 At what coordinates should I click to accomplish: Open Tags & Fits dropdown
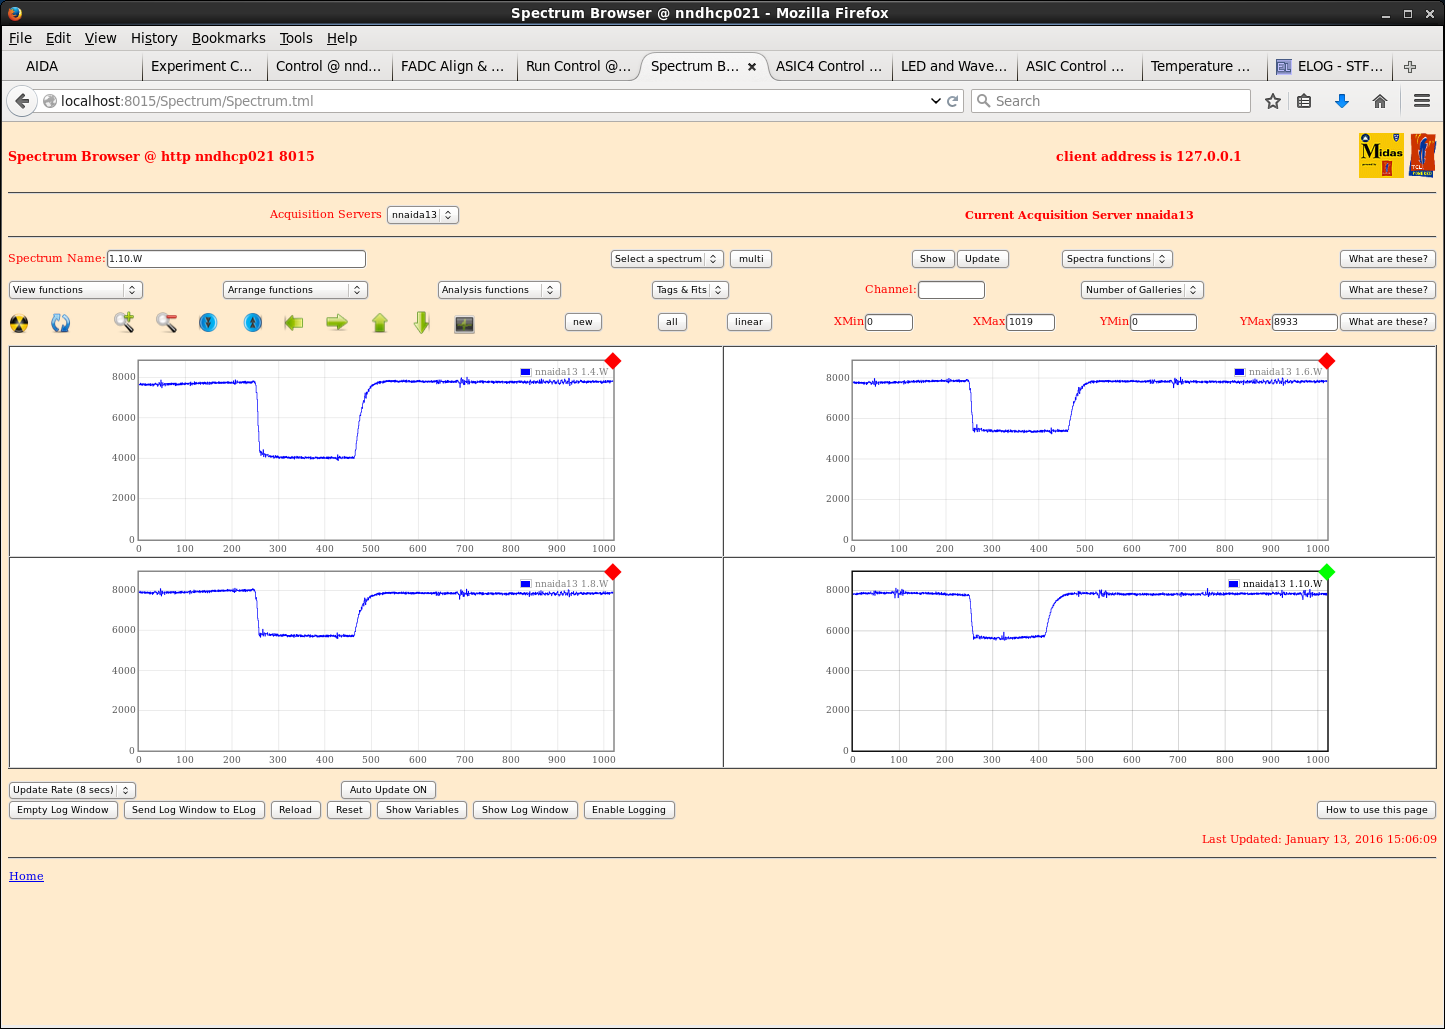click(x=690, y=290)
